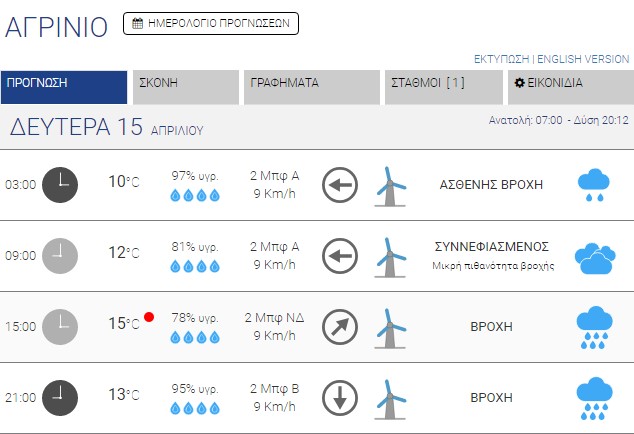This screenshot has height=434, width=634.
Task: Click the light rain cloud icon at 03:00
Action: (594, 185)
